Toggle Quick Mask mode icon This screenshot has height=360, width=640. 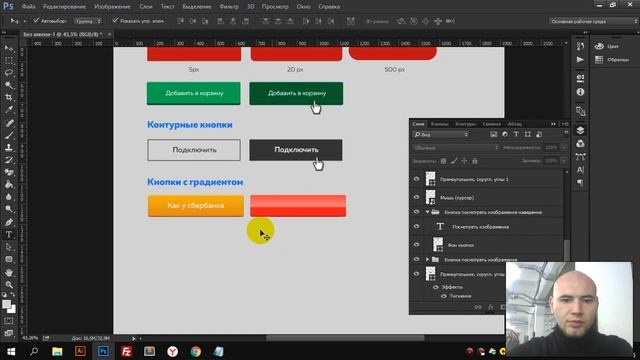tap(9, 321)
